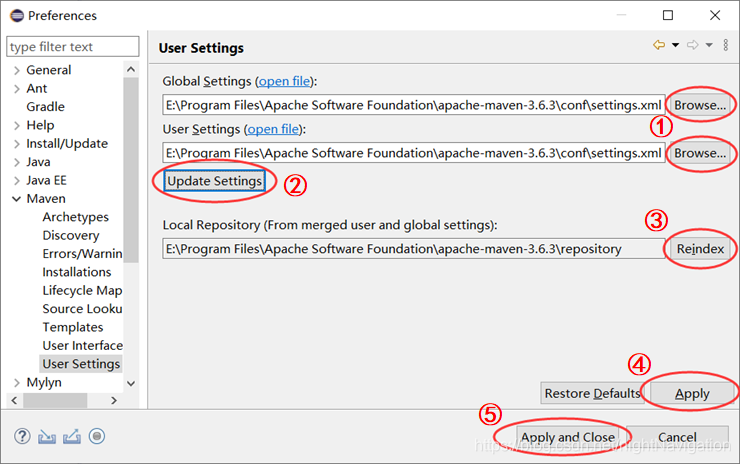Click the Apply button
Viewport: 740px width, 464px height.
click(x=692, y=393)
